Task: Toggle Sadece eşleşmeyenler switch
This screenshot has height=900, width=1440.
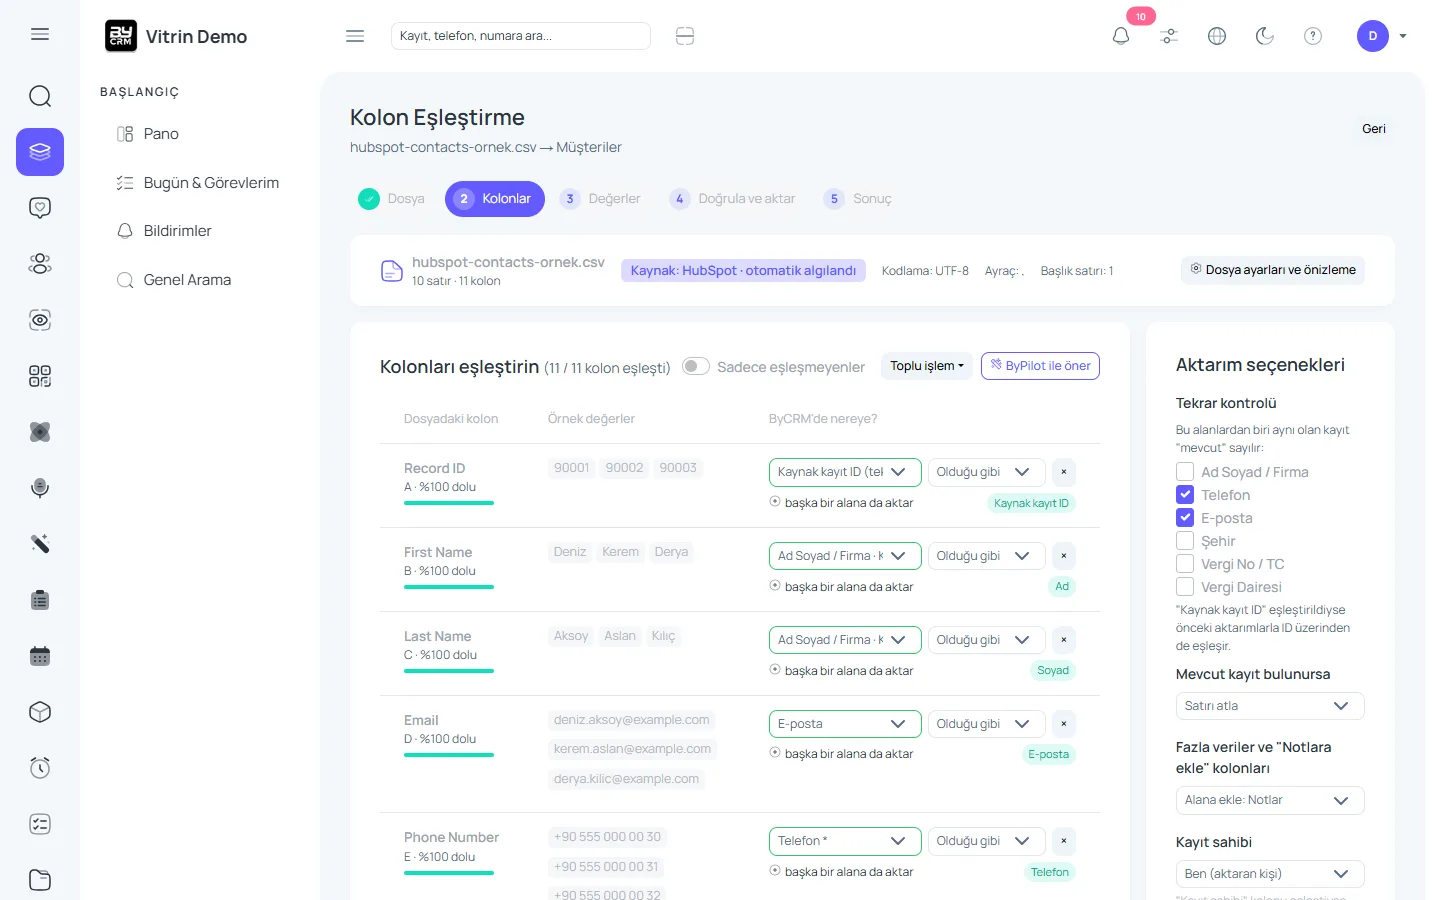Action: point(696,366)
